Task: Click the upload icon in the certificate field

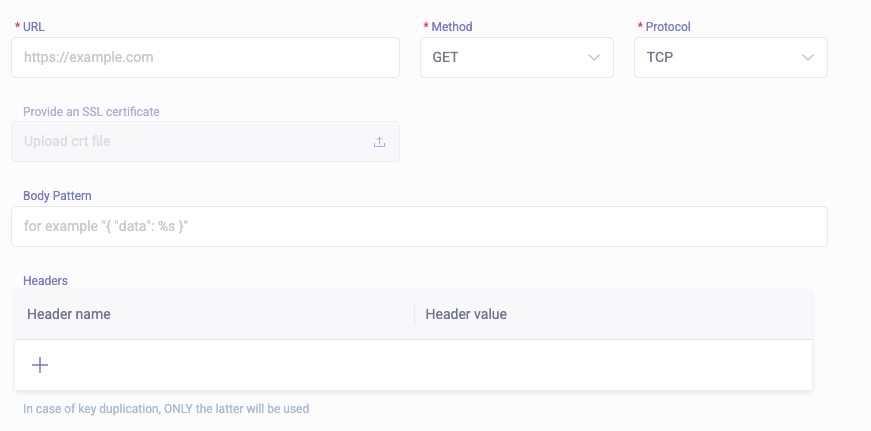Action: point(380,142)
